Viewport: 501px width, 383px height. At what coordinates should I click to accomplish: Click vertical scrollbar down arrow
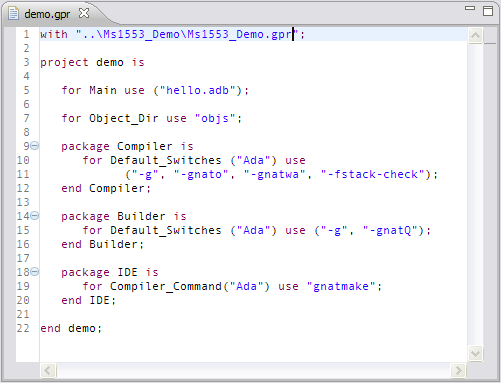pyautogui.click(x=475, y=353)
